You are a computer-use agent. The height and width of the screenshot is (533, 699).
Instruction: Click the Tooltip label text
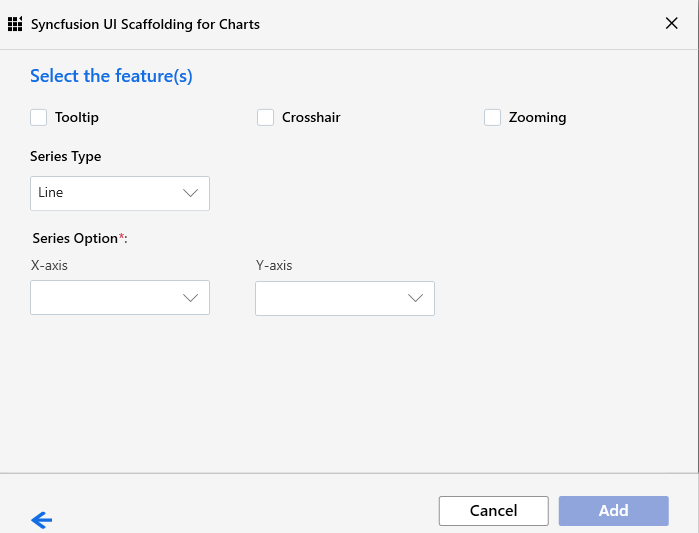coord(77,118)
